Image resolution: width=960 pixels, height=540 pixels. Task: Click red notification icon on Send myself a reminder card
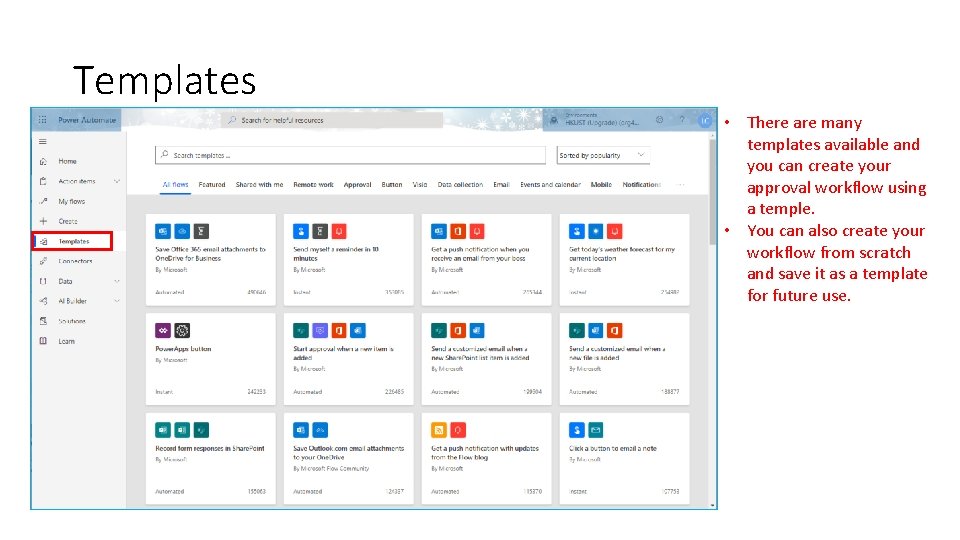[339, 231]
